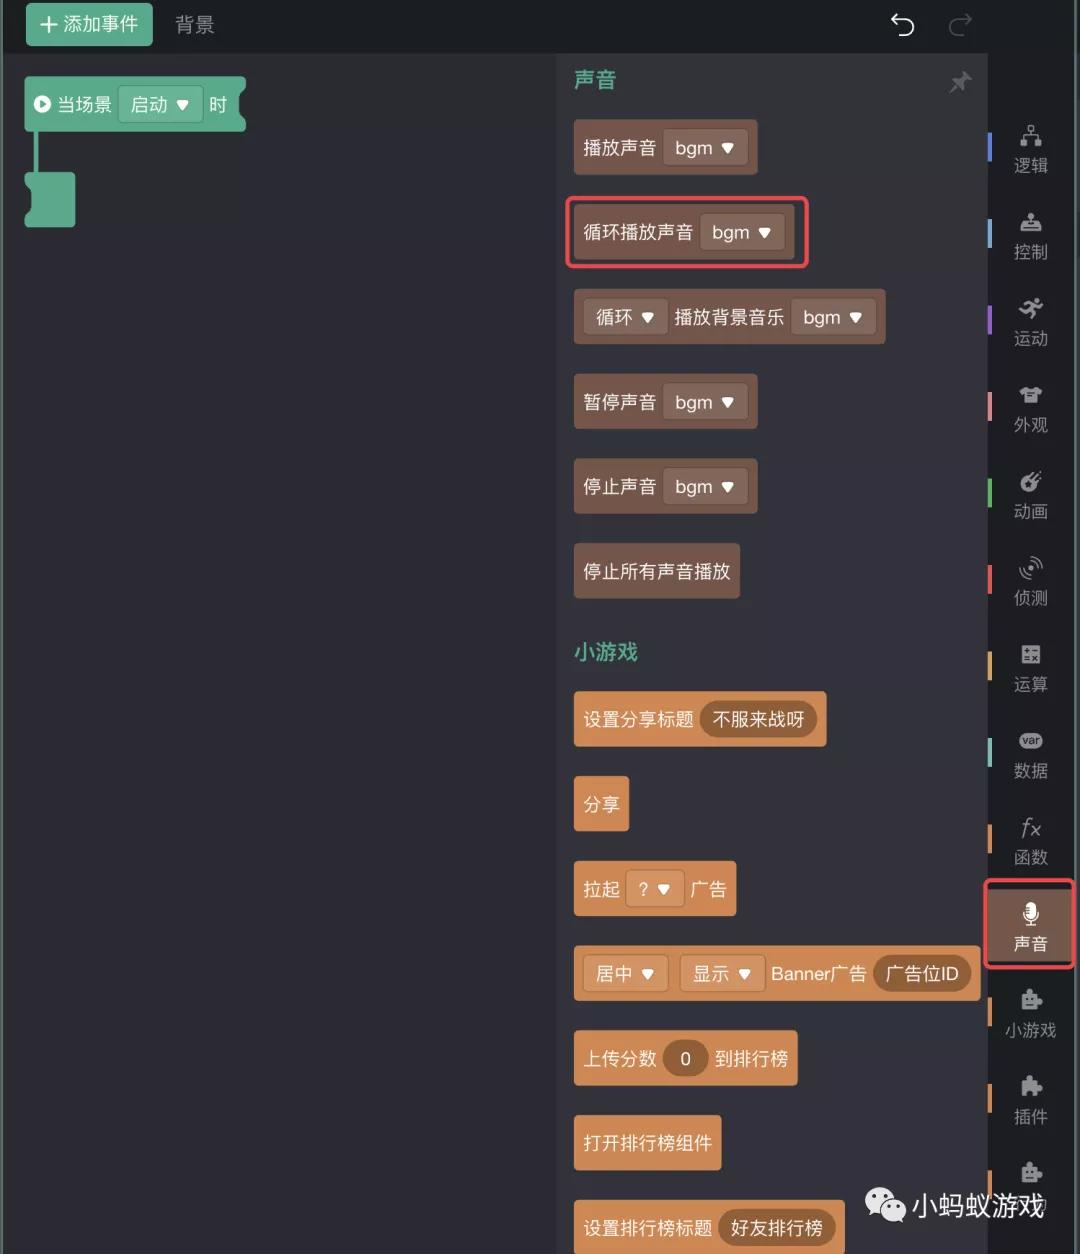Open the 运动 (Motion) blocks panel
This screenshot has height=1254, width=1080.
tap(1030, 322)
